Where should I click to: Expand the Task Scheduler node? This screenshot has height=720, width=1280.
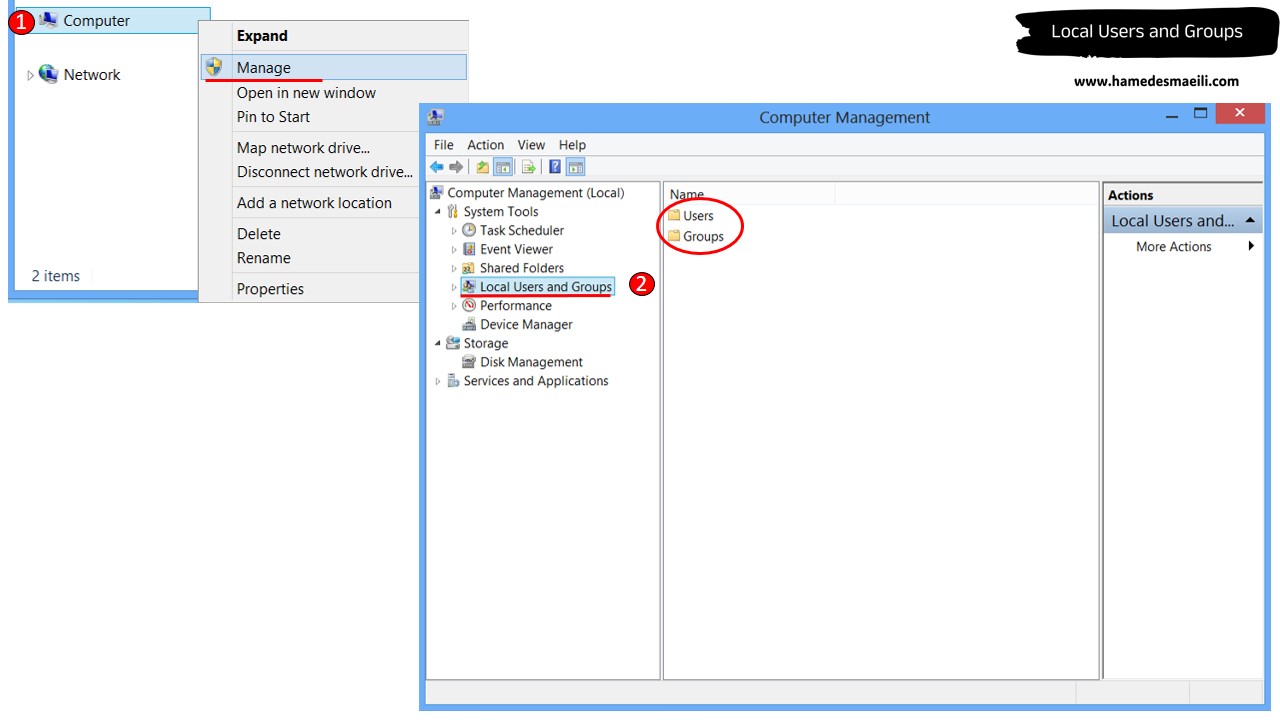coord(454,231)
